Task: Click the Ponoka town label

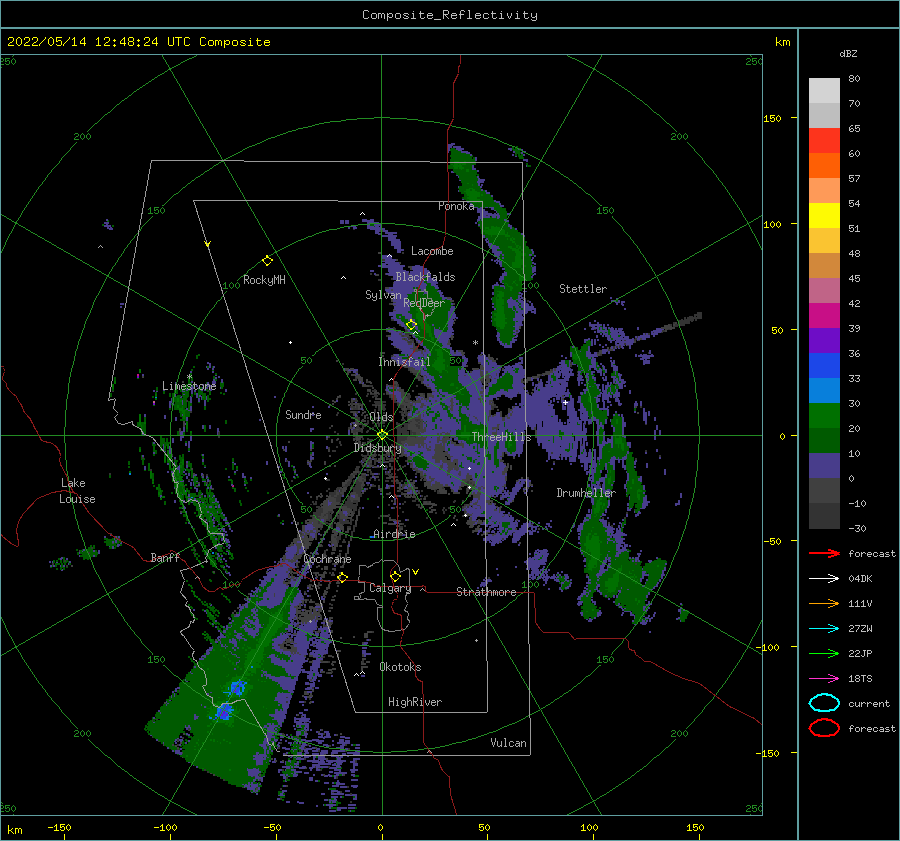Action: pos(456,206)
